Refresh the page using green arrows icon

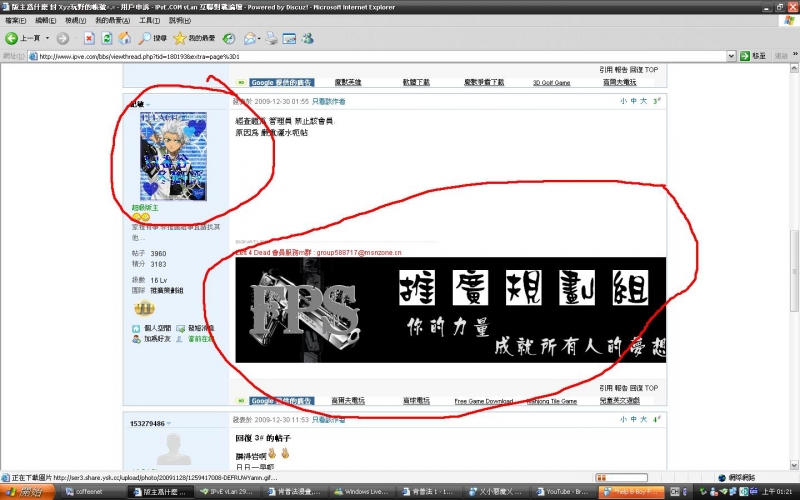tap(107, 38)
